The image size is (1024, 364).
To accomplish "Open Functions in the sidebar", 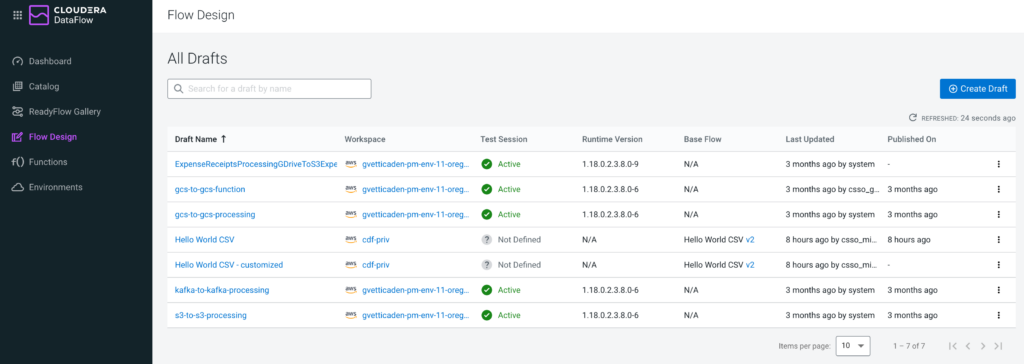I will (x=40, y=162).
